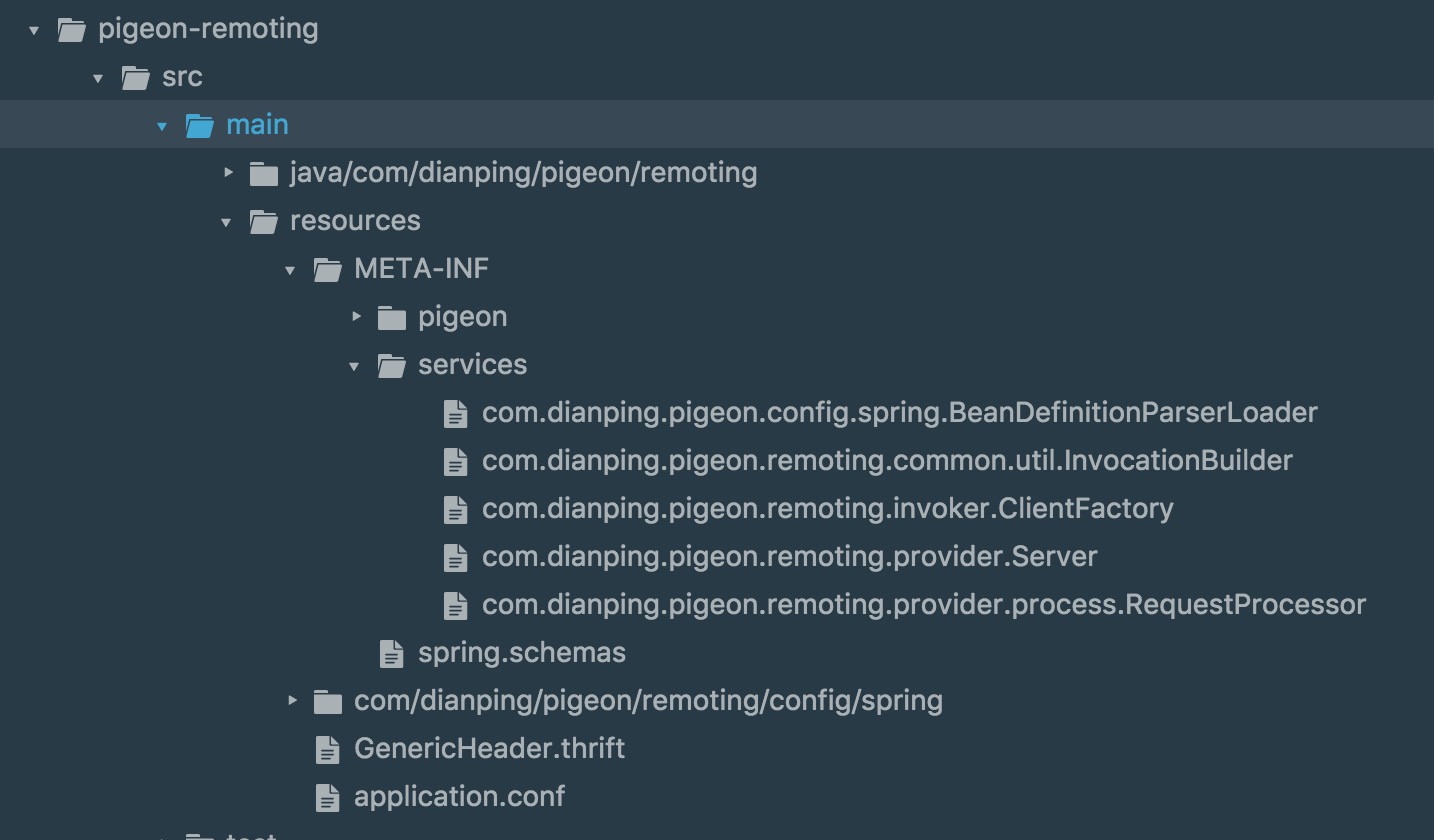Click the blue main folder icon
Image resolution: width=1434 pixels, height=840 pixels.
pyautogui.click(x=200, y=125)
